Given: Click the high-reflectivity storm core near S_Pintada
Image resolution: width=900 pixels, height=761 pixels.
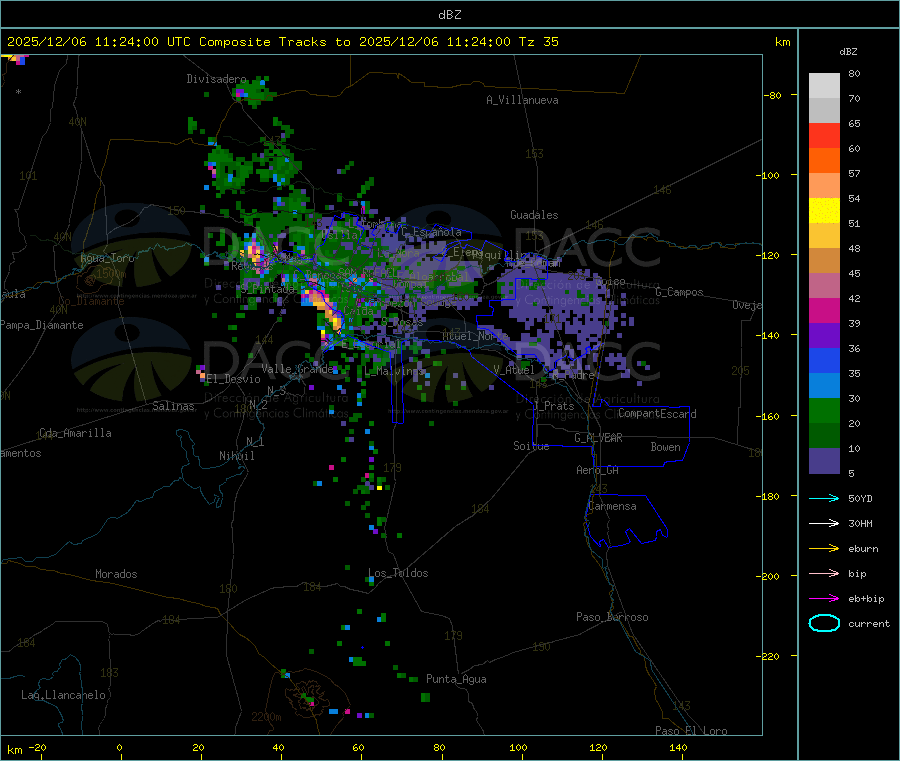Looking at the screenshot, I should point(324,308).
